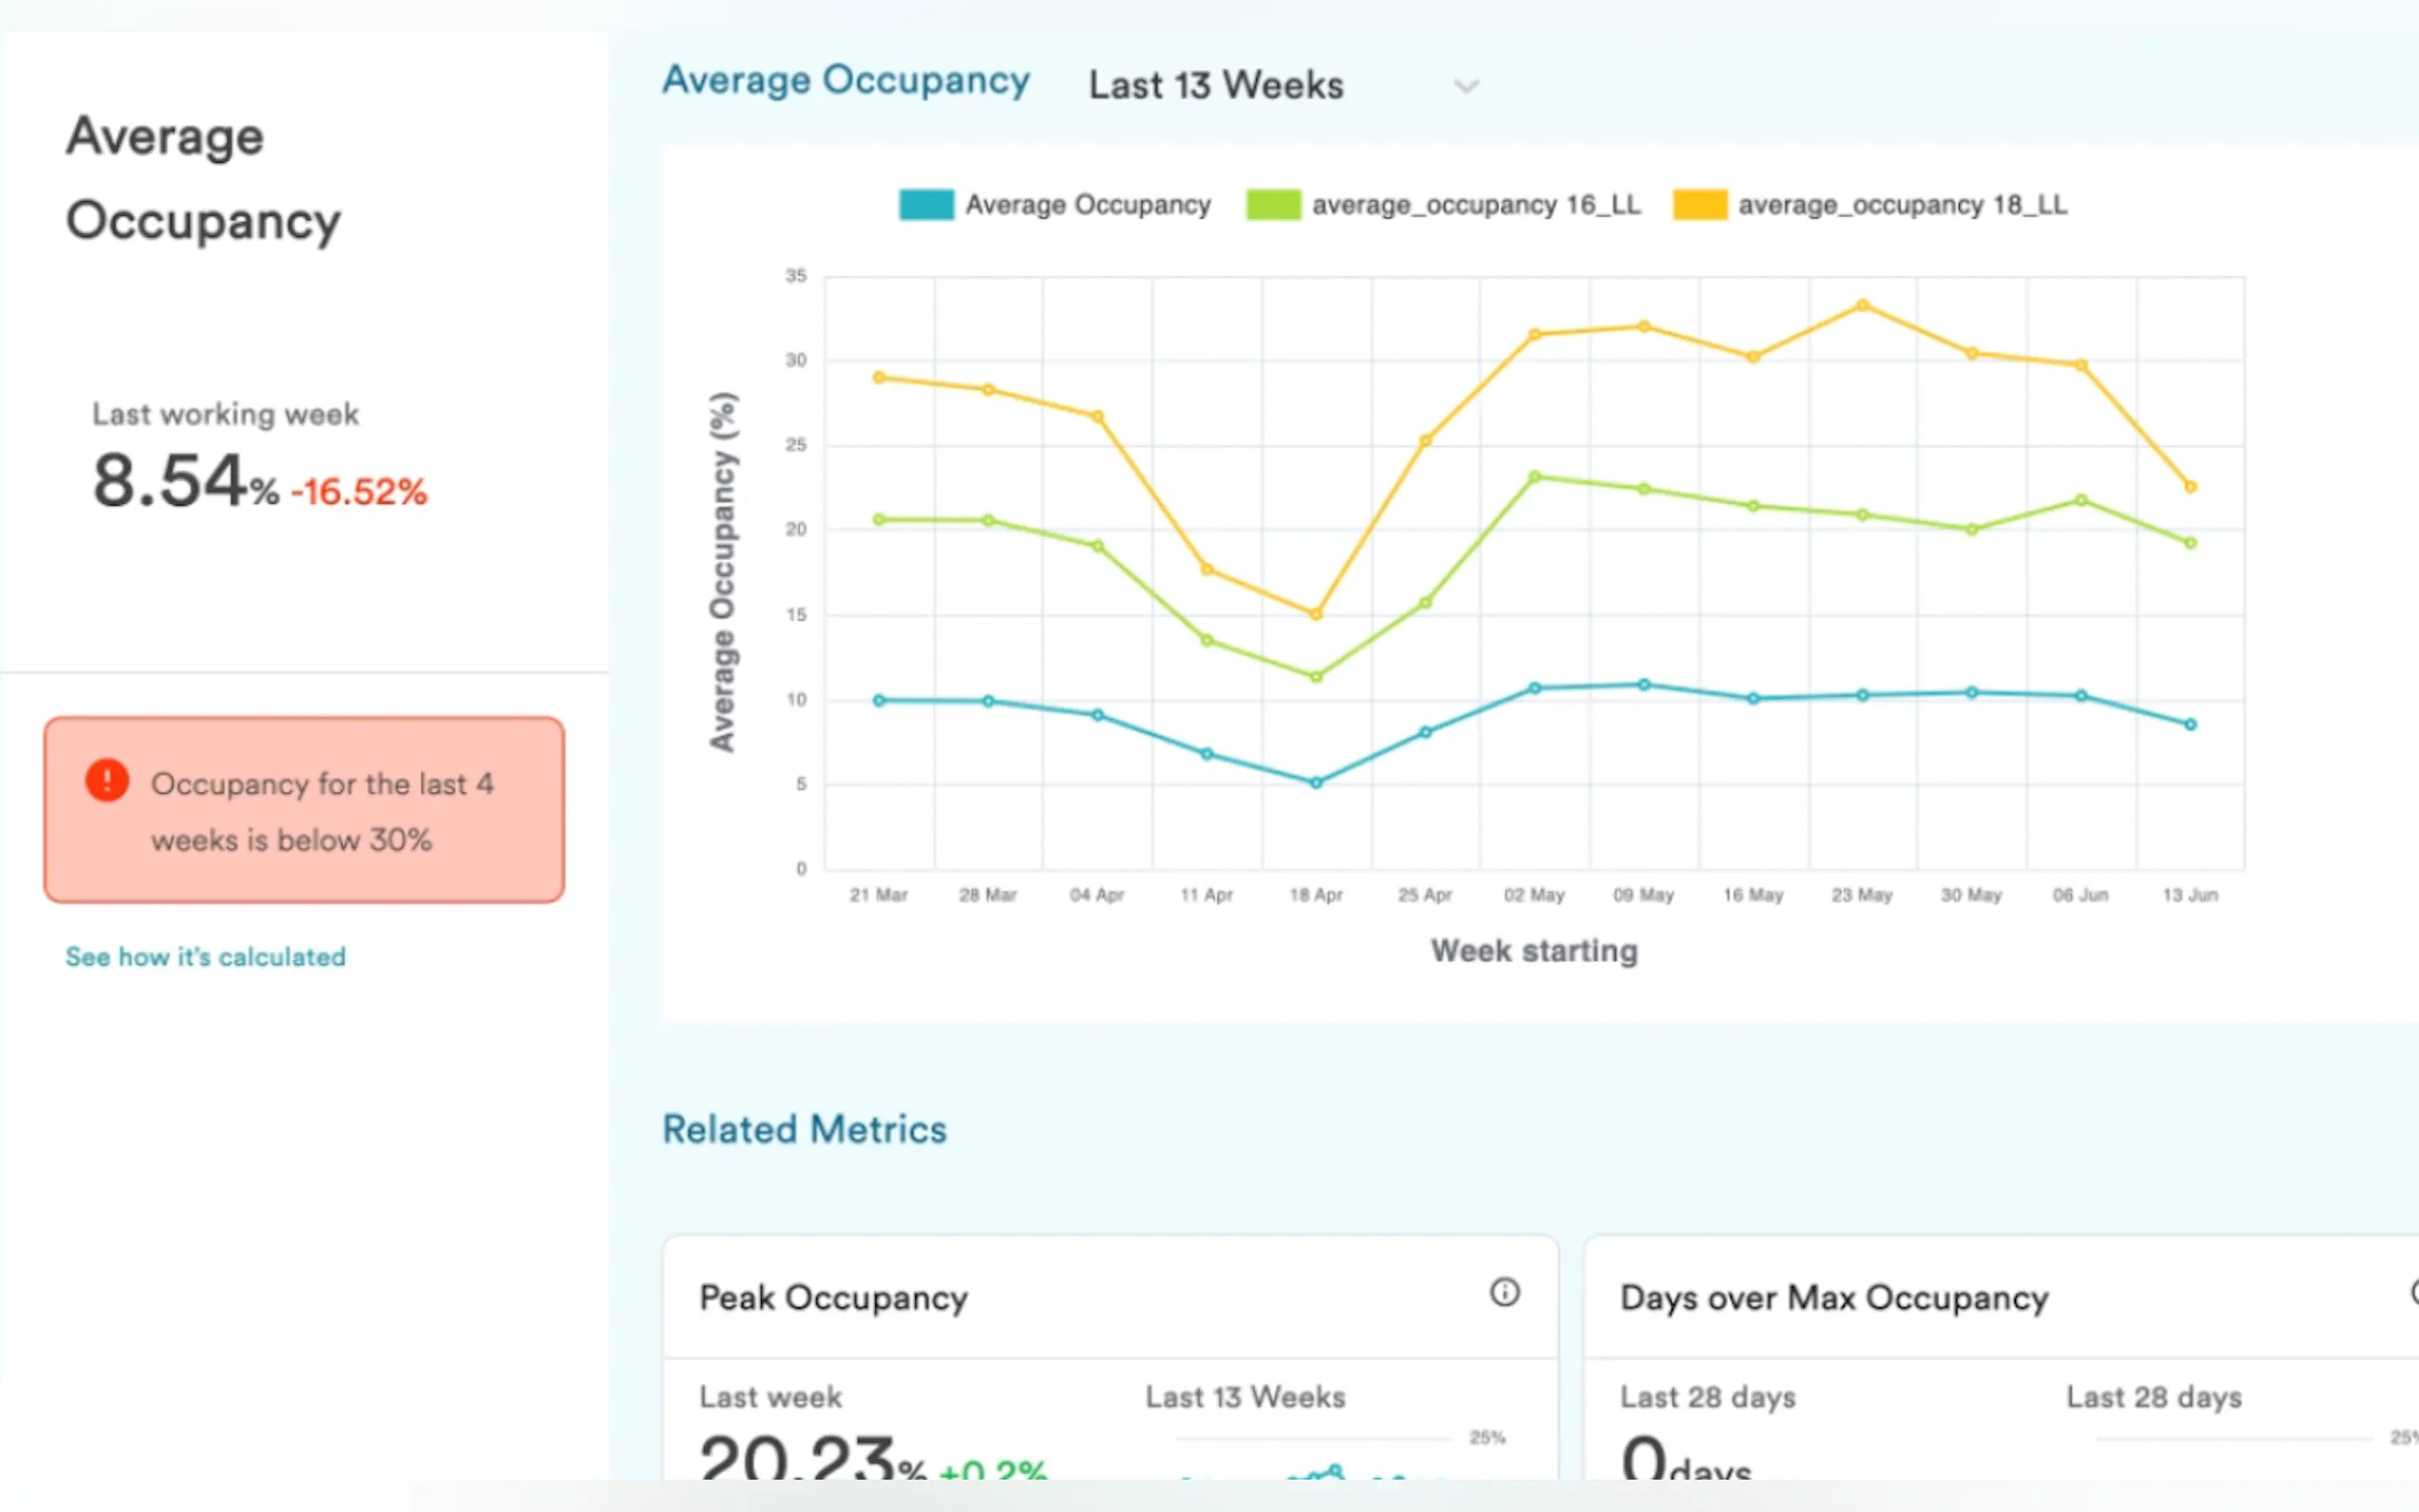Viewport: 2419px width, 1512px height.
Task: Select the 18 Apr yellow data point
Action: 1316,614
